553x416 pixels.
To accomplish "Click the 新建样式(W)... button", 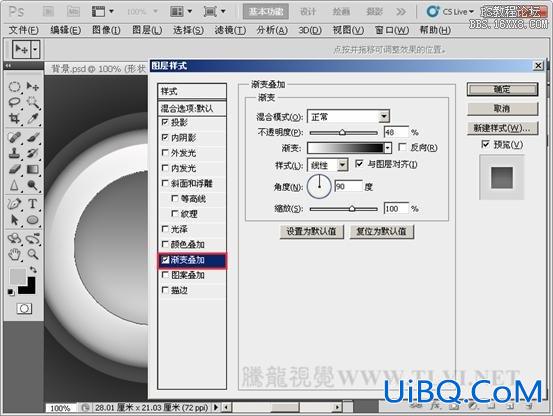I will (x=503, y=128).
